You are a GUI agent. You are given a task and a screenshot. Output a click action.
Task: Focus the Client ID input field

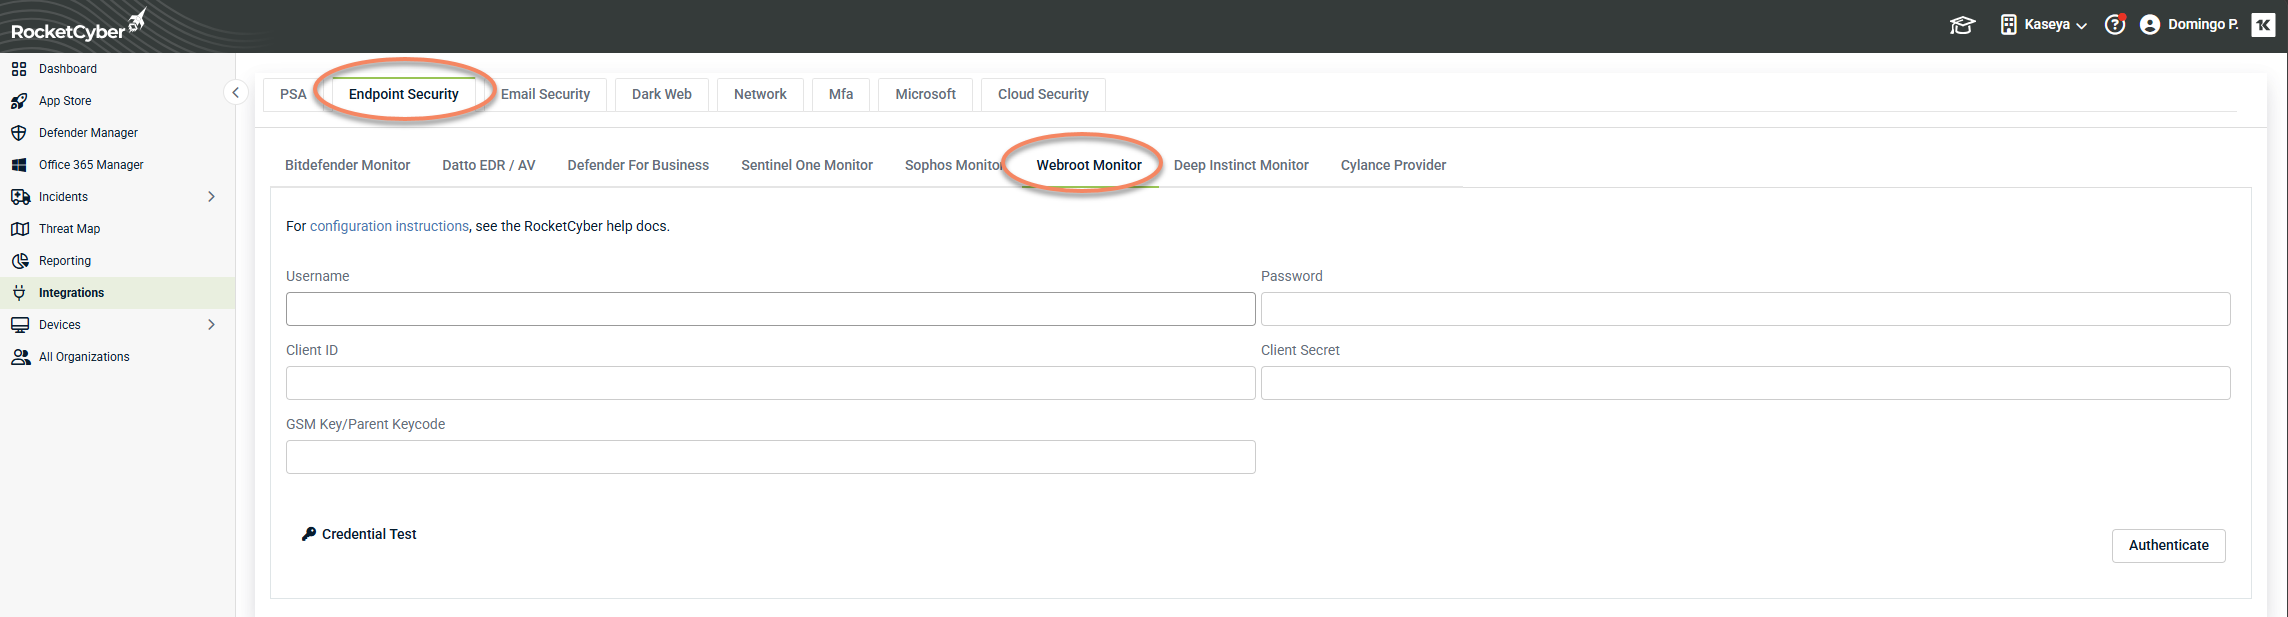coord(770,383)
